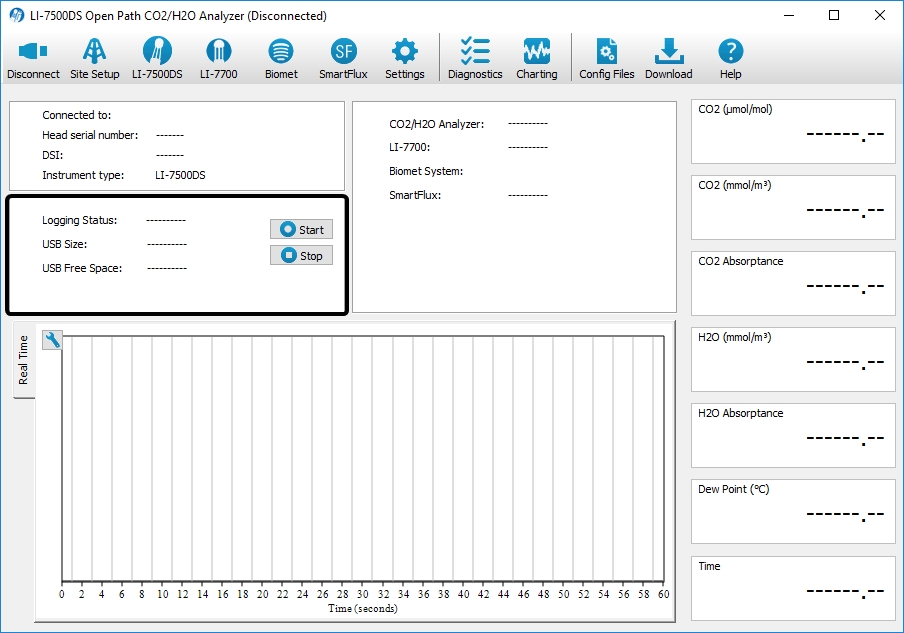This screenshot has width=904, height=633.
Task: Click the H2O Absorptance readout panel
Action: pos(793,435)
